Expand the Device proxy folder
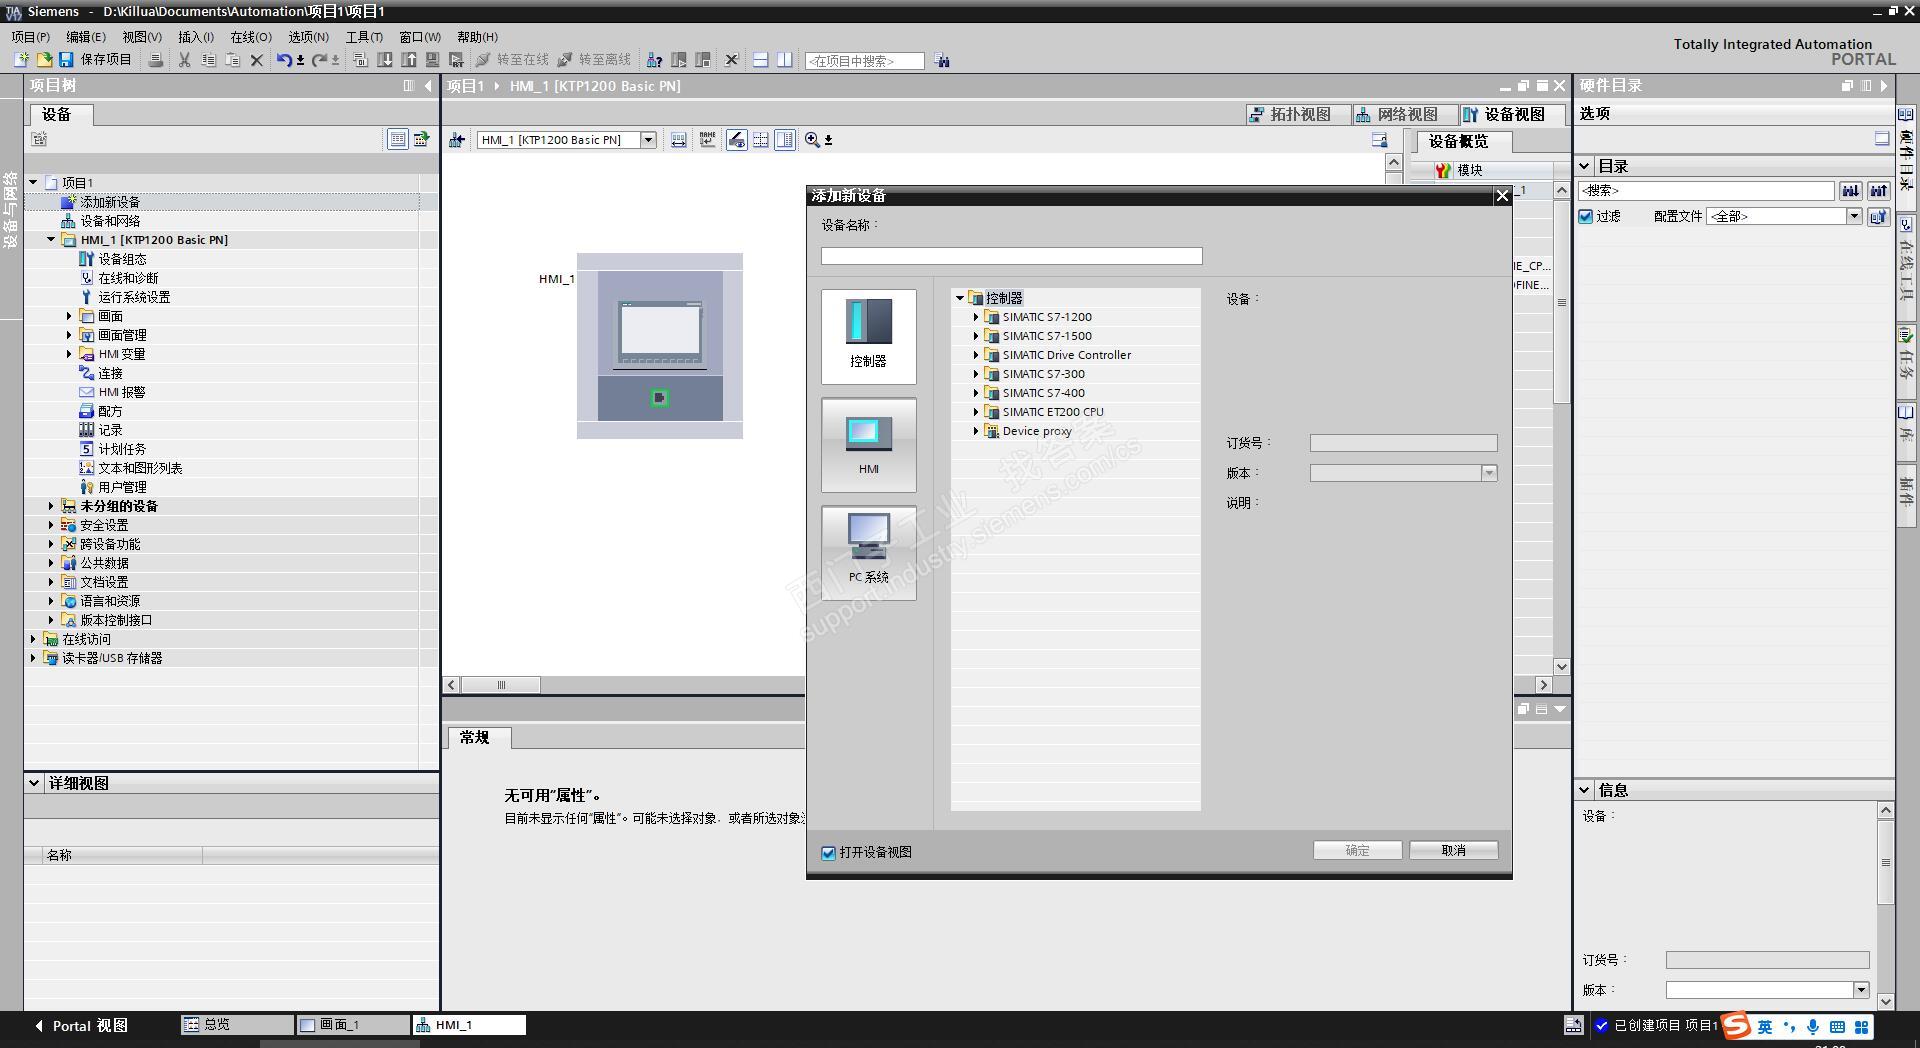 click(976, 431)
